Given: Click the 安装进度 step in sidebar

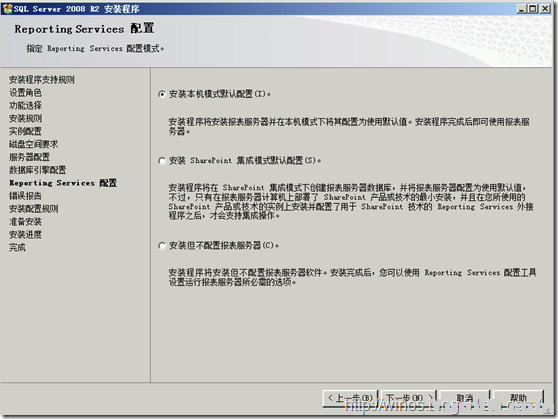Looking at the screenshot, I should [x=25, y=235].
